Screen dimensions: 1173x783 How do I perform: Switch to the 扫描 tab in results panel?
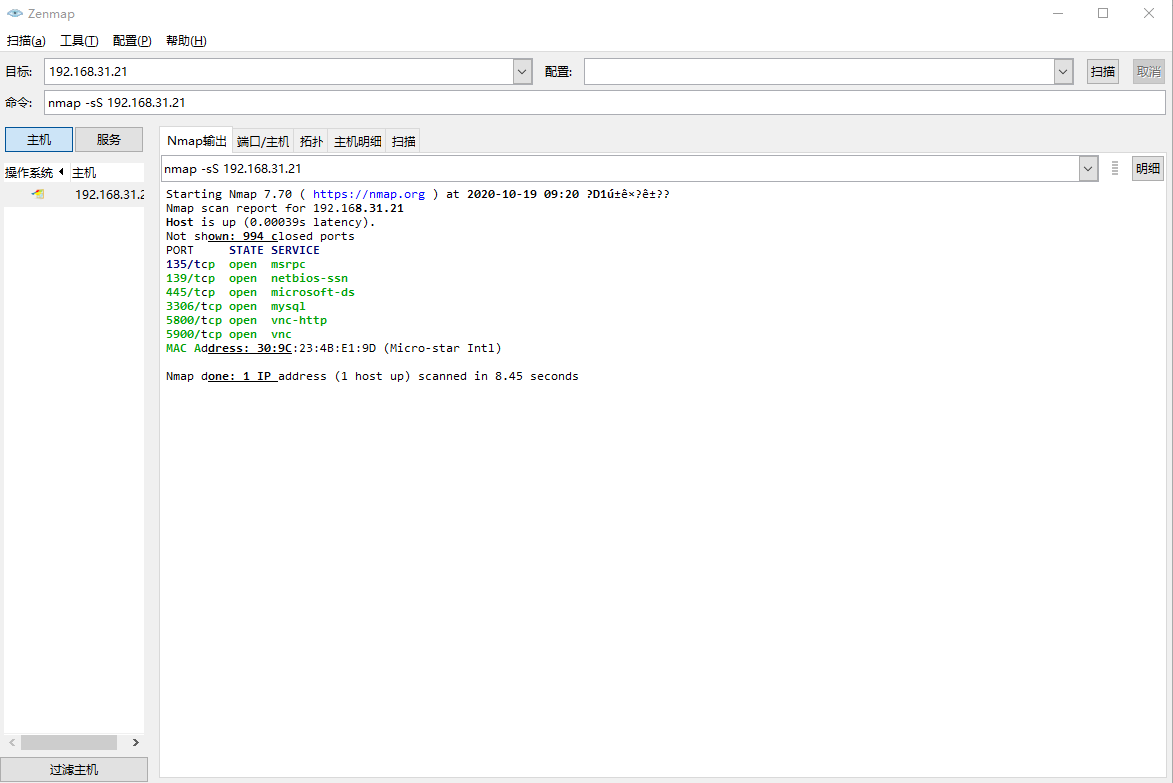click(403, 141)
